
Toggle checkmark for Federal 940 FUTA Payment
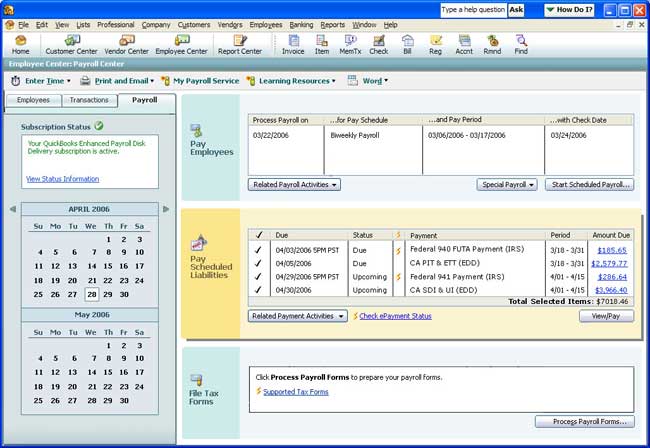point(258,250)
